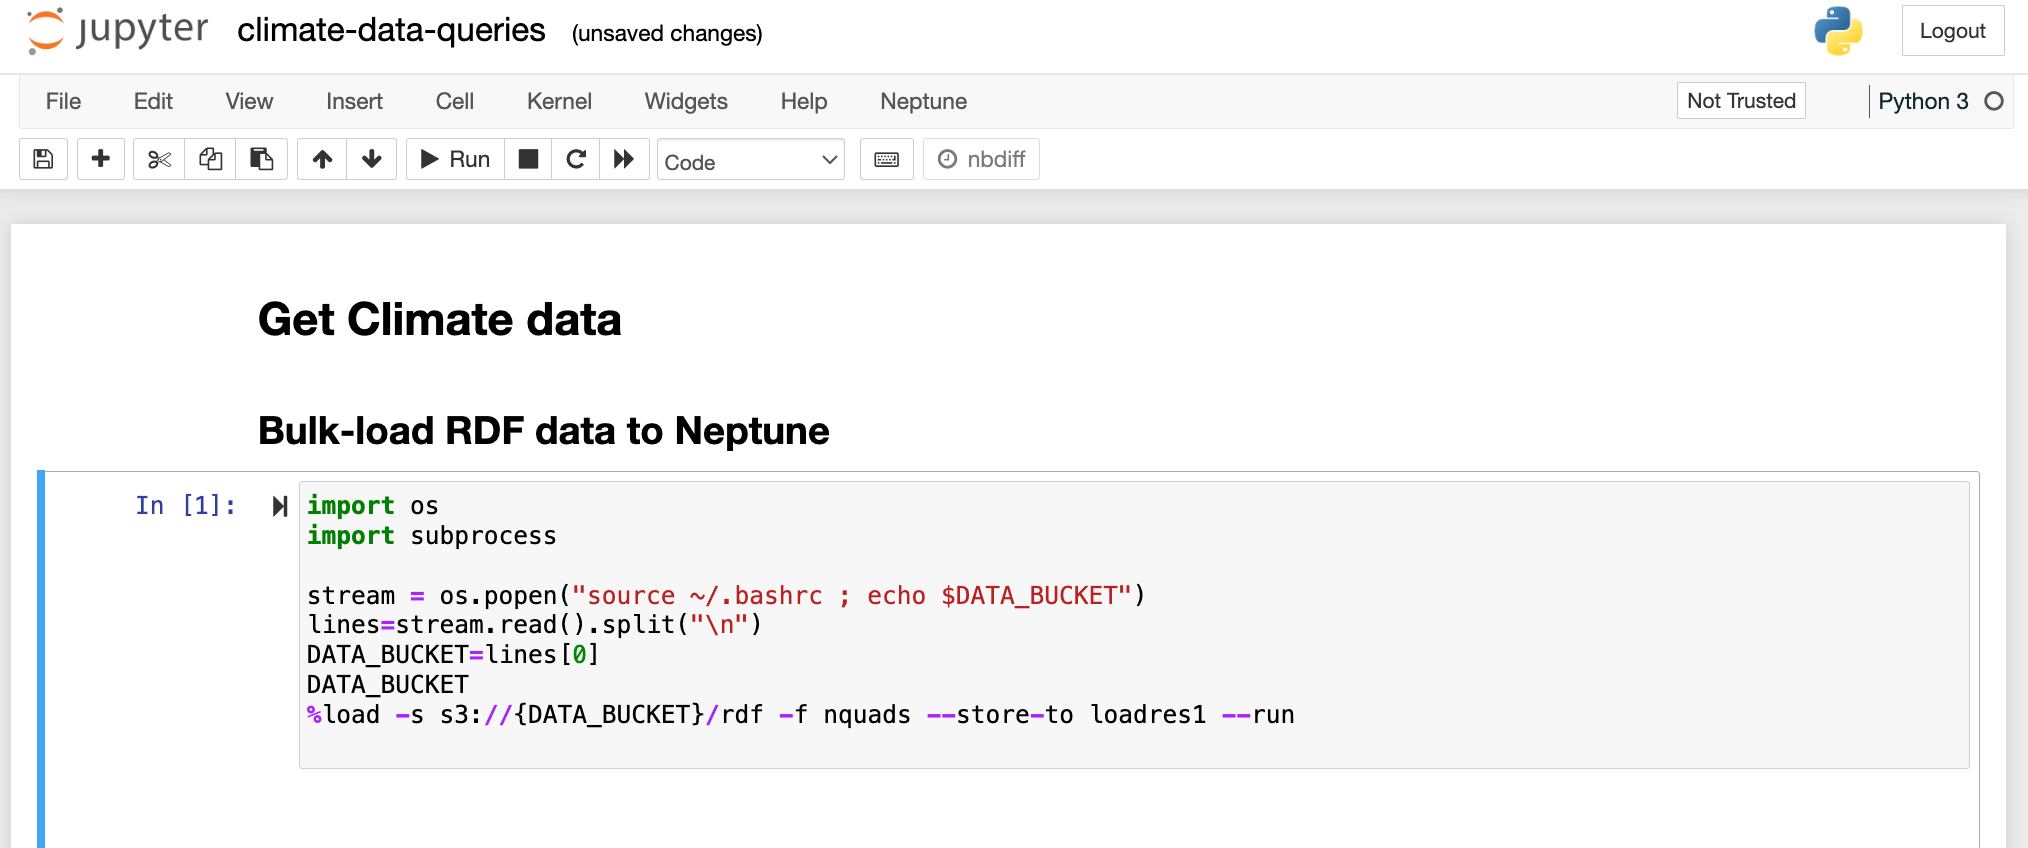Open the Edit menu
Image resolution: width=2028 pixels, height=848 pixels.
coord(153,101)
